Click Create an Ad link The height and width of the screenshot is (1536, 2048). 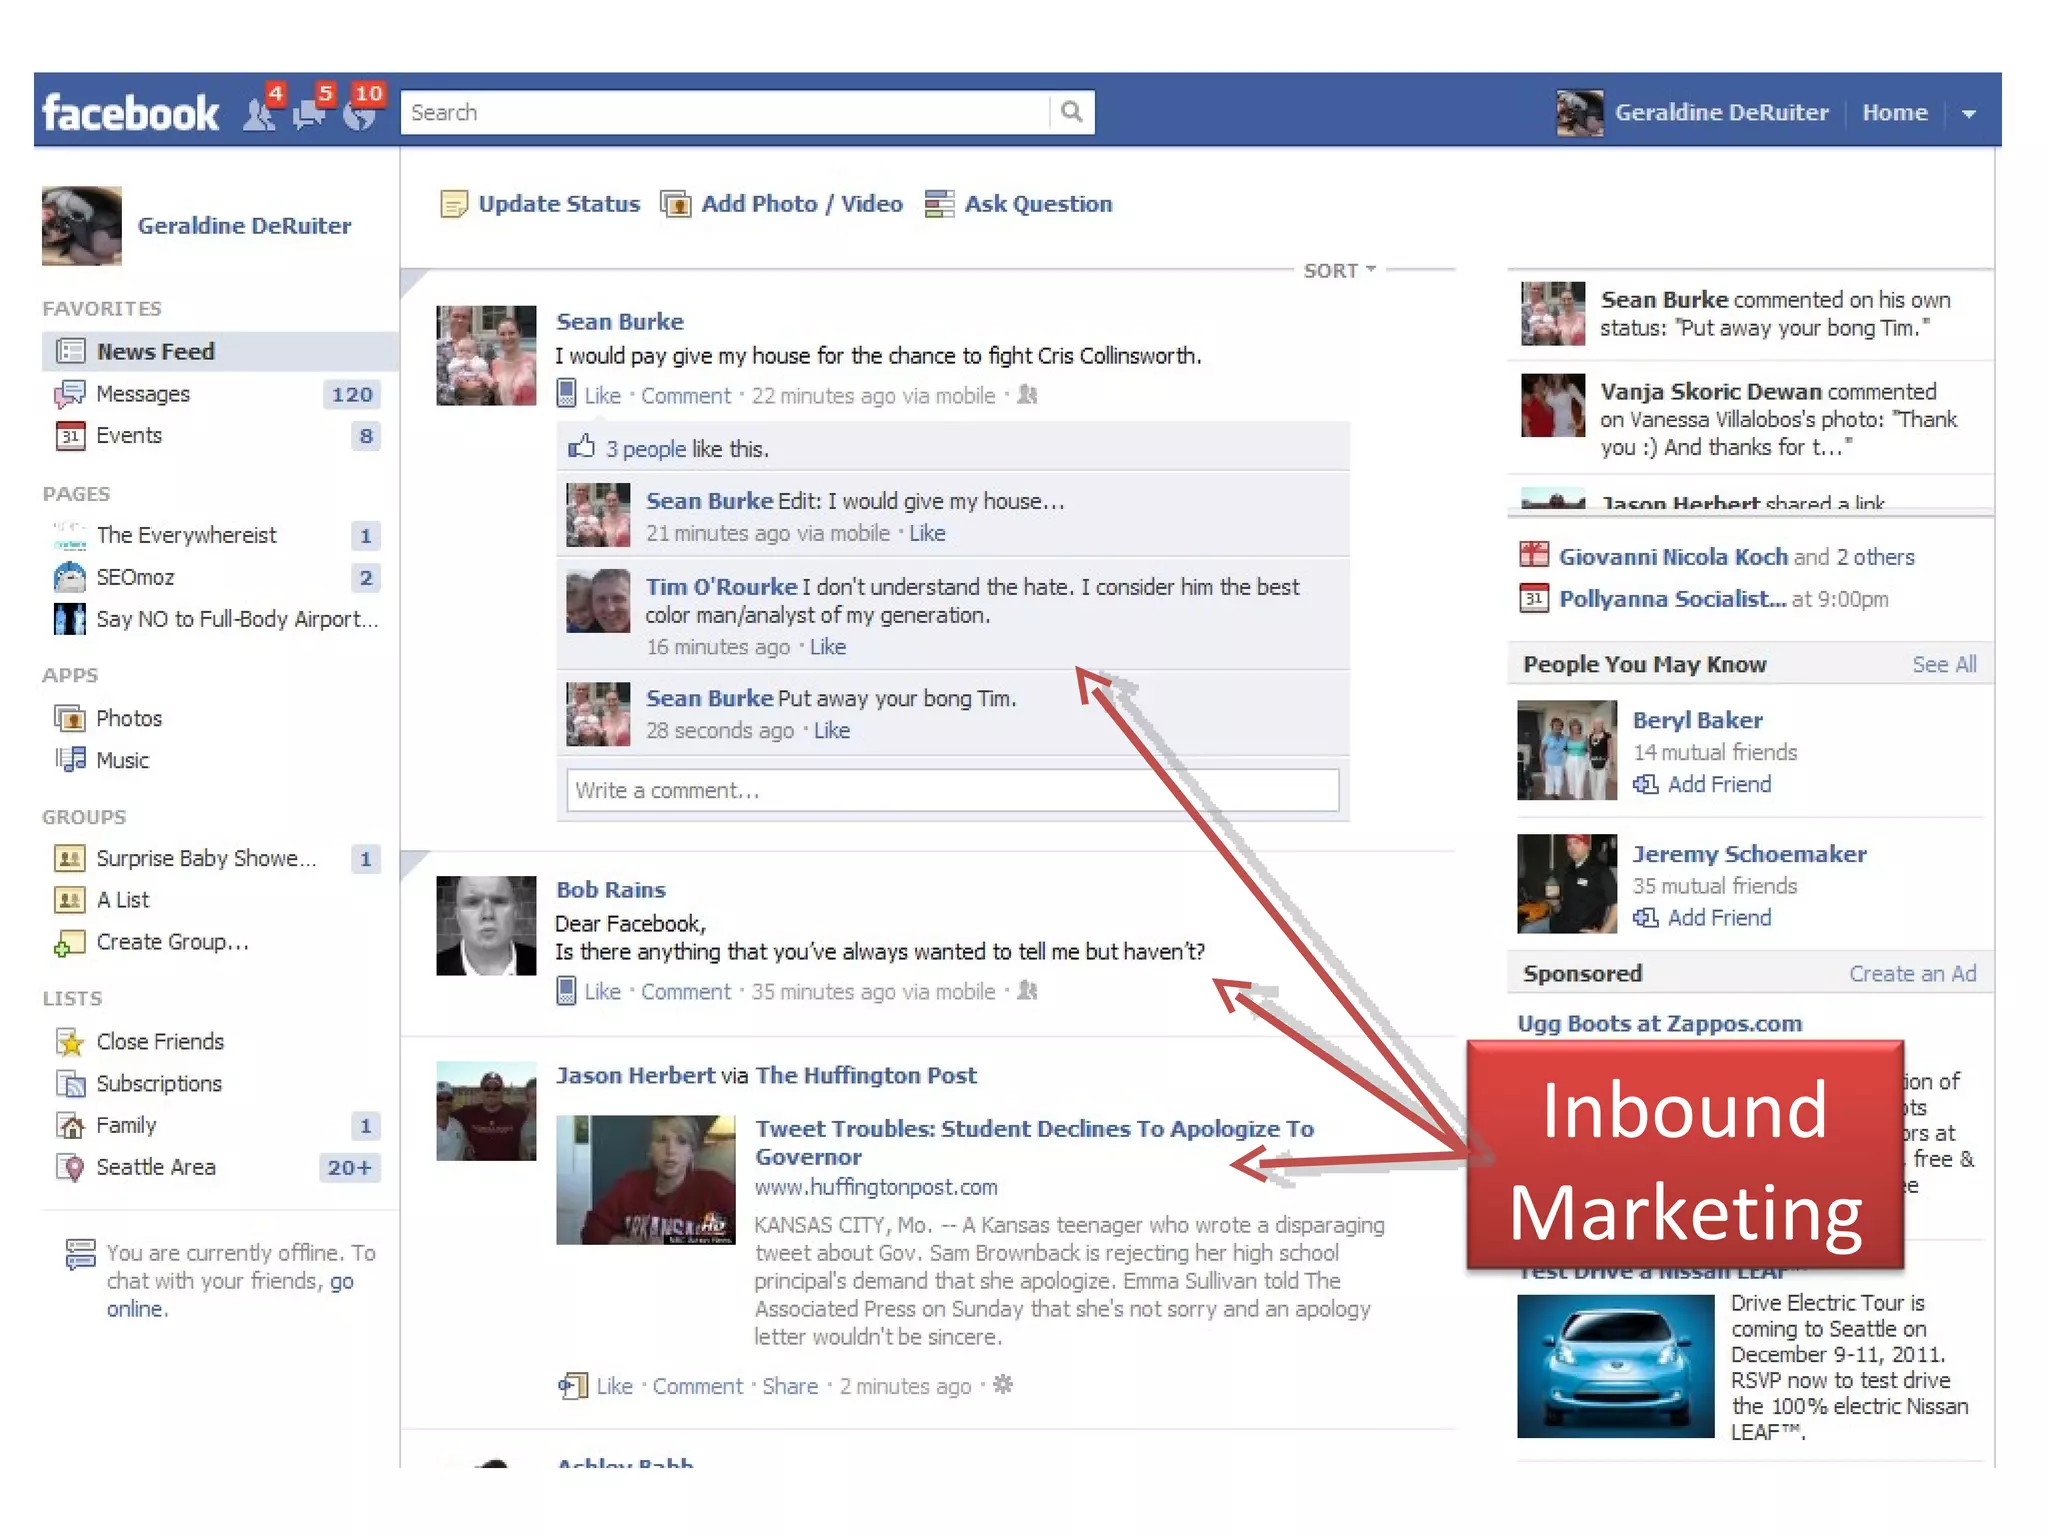[1912, 974]
